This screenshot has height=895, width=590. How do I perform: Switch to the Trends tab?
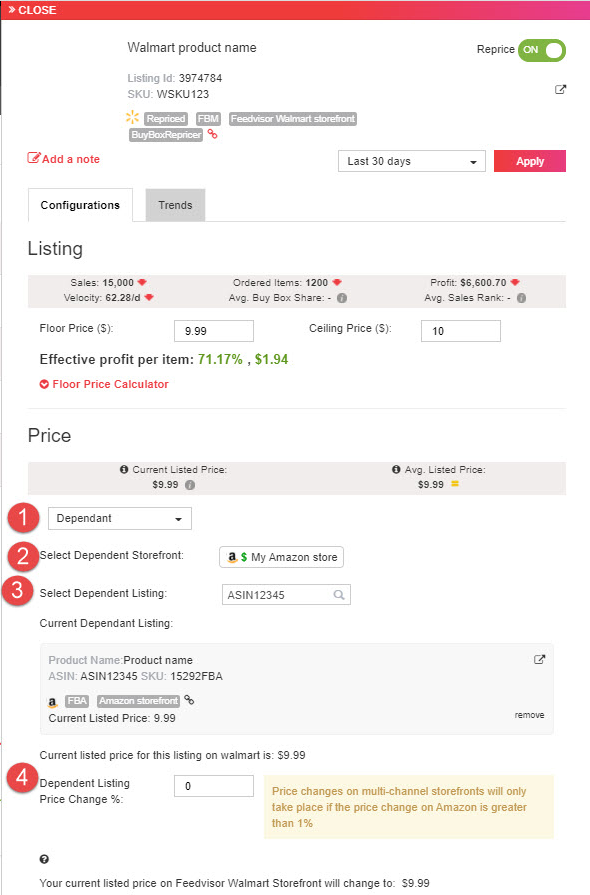coord(175,205)
